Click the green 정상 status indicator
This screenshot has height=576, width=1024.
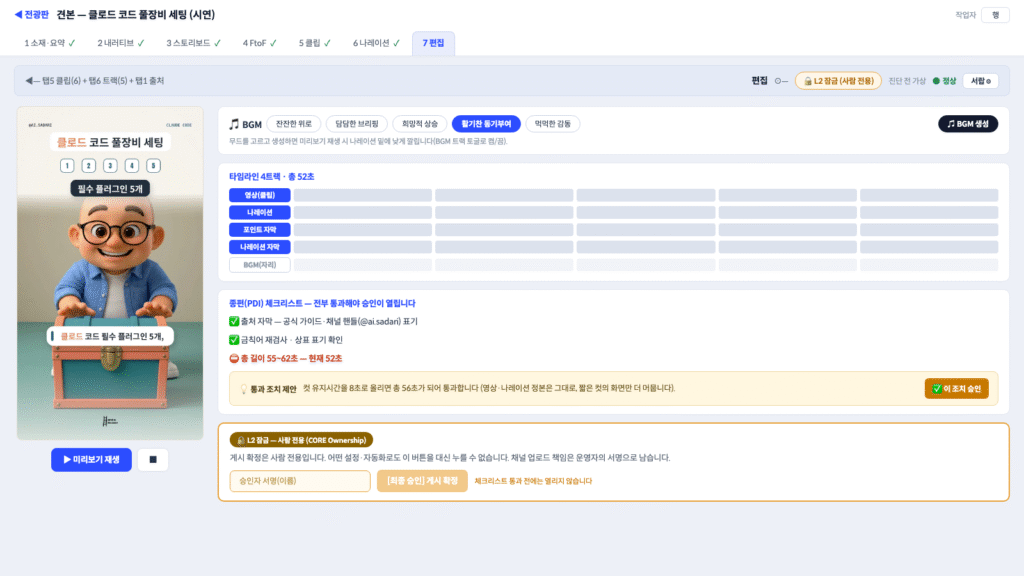coord(944,81)
